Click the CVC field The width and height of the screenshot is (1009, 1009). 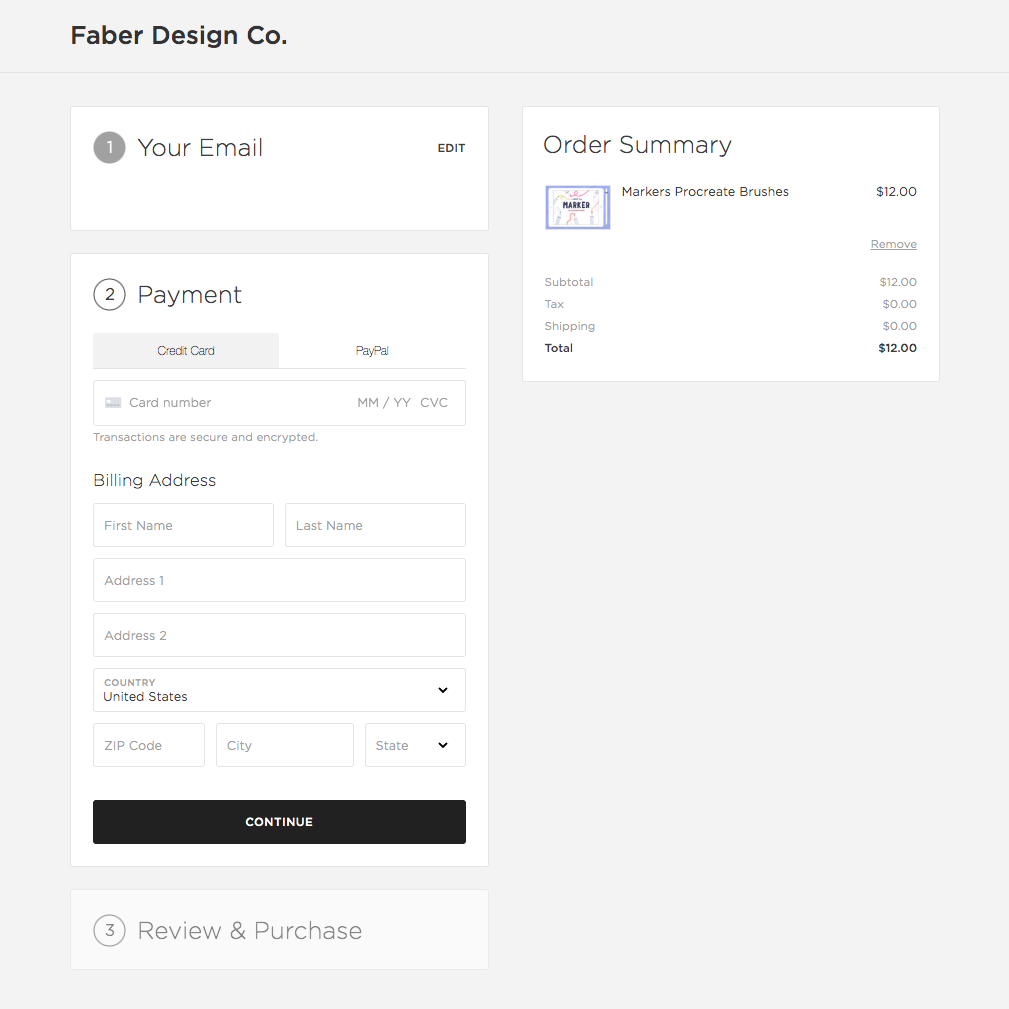tap(434, 403)
